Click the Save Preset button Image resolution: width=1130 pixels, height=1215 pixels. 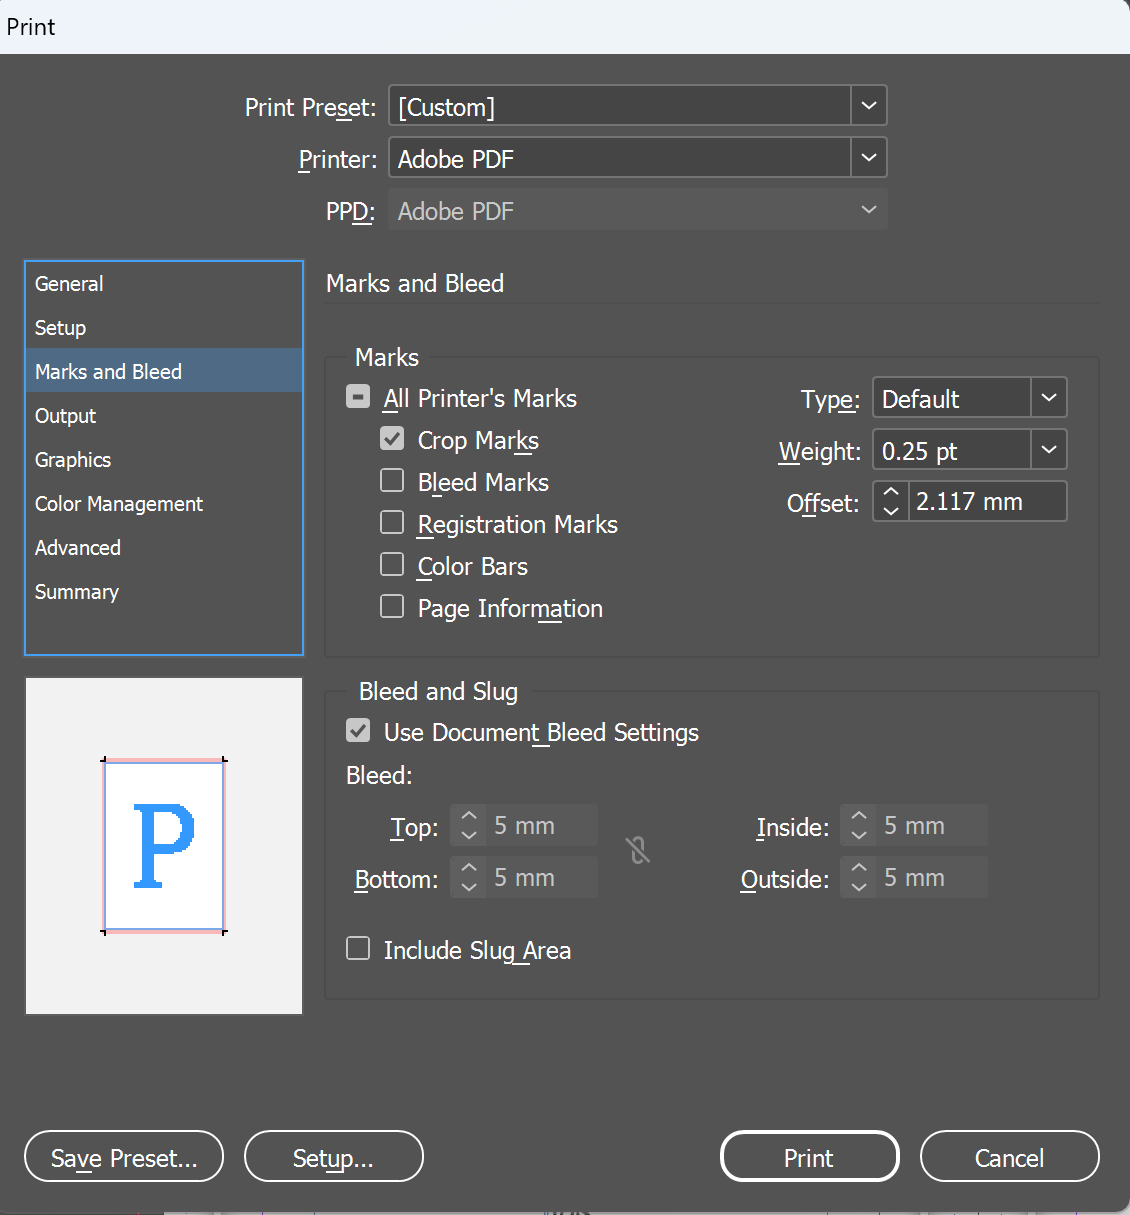[x=124, y=1157]
